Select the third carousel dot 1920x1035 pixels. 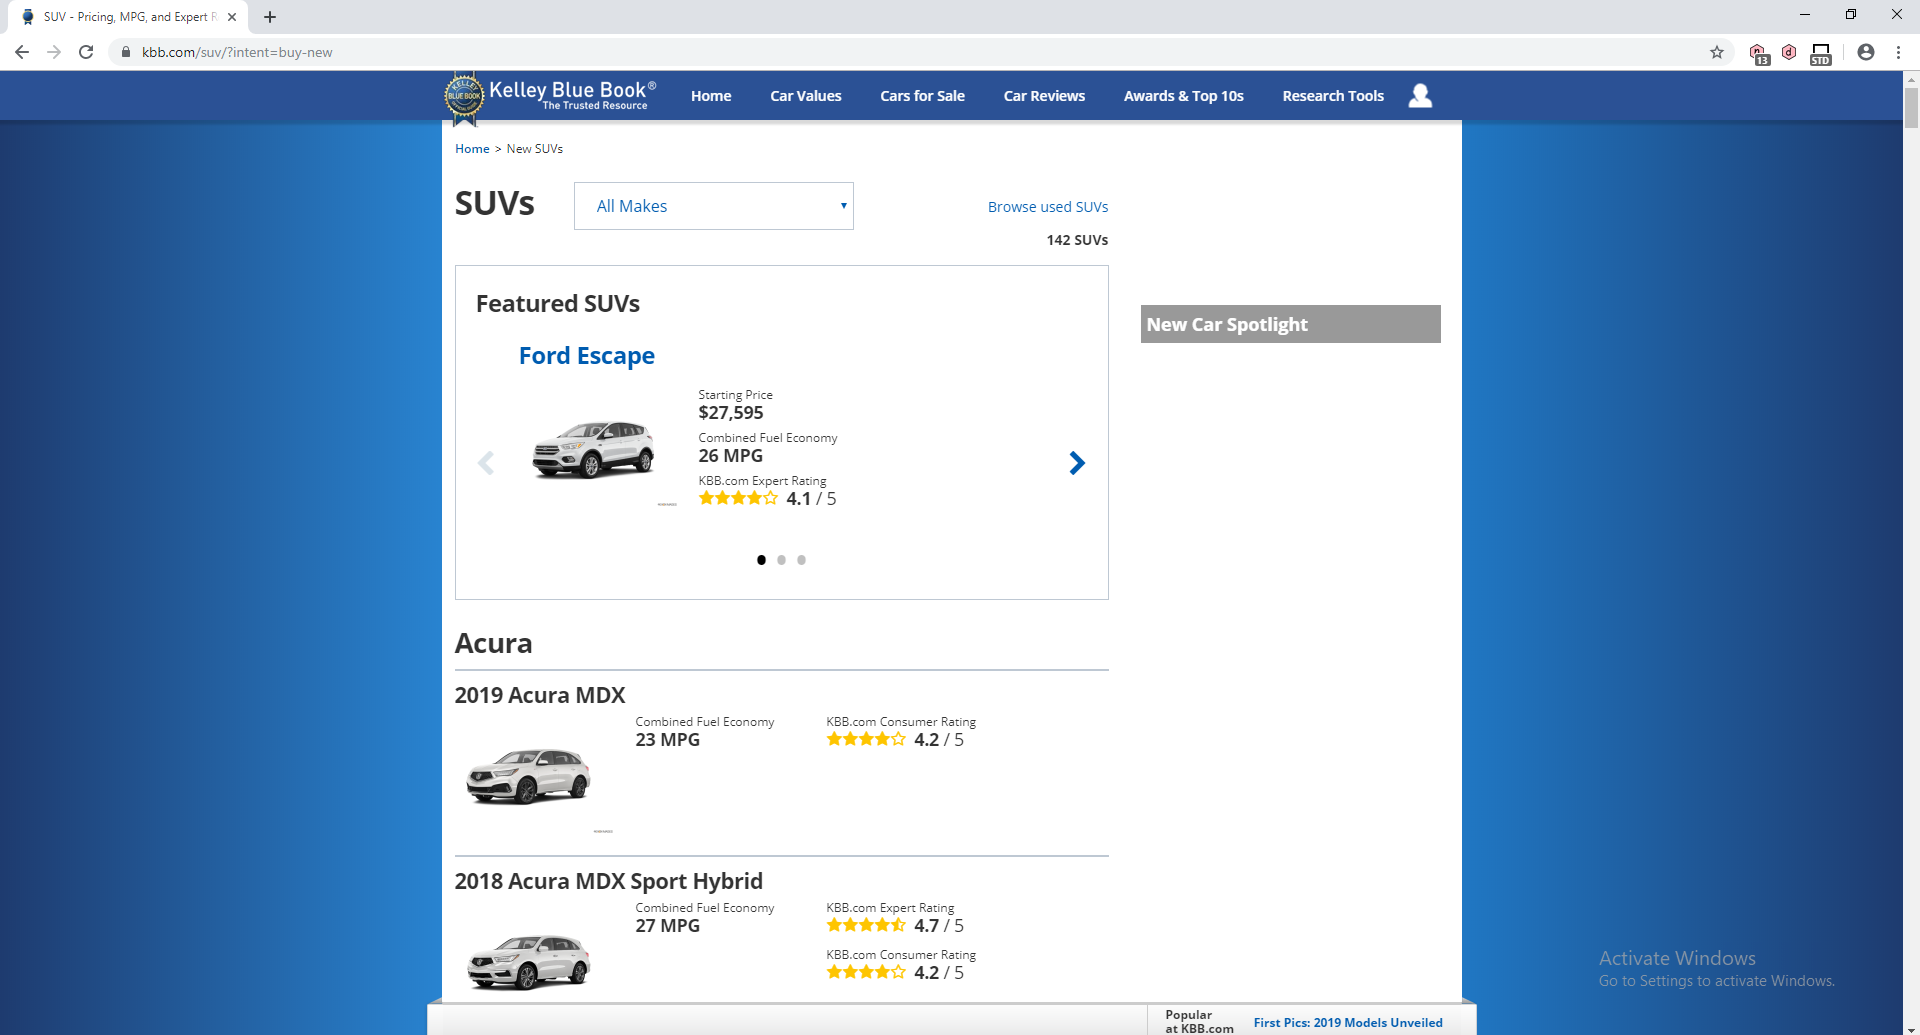801,560
